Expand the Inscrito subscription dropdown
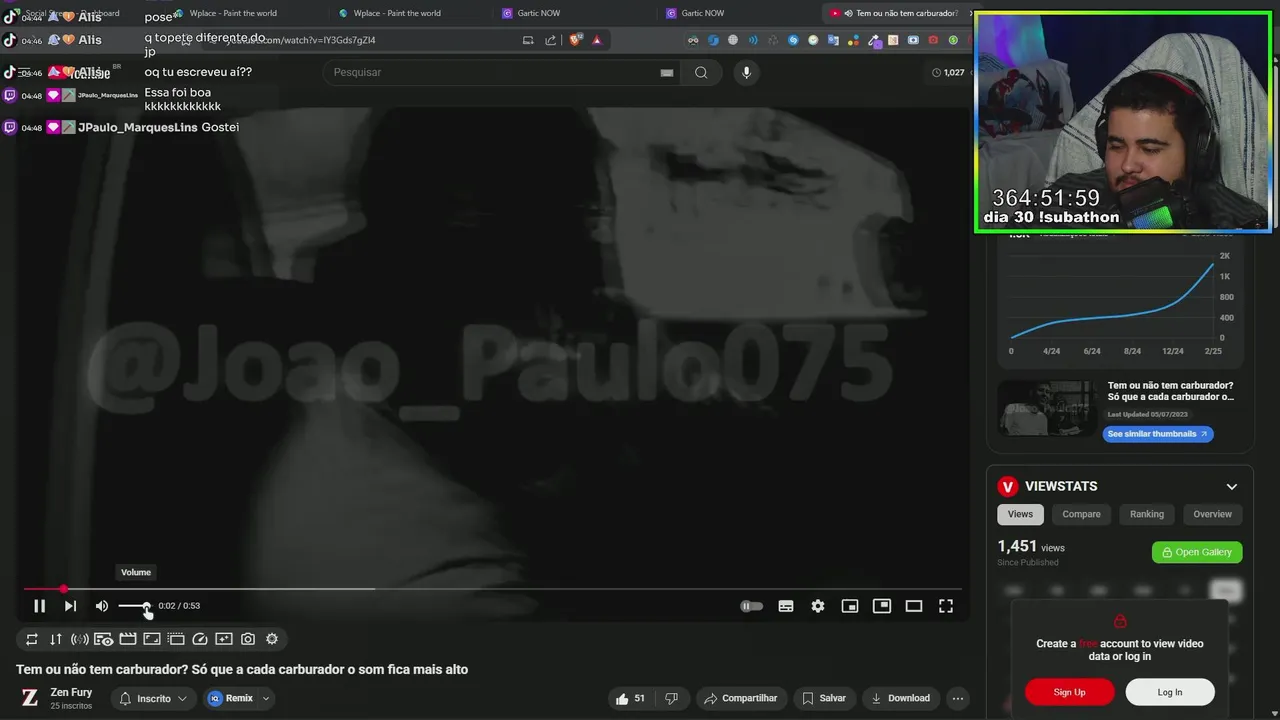This screenshot has width=1280, height=720. tap(154, 698)
